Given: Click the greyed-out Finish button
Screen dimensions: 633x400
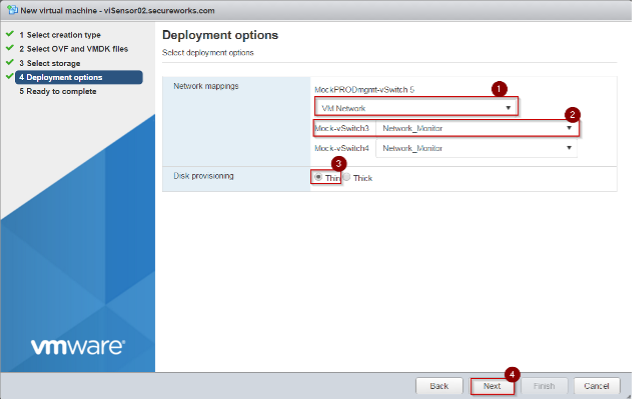Looking at the screenshot, I should [544, 386].
